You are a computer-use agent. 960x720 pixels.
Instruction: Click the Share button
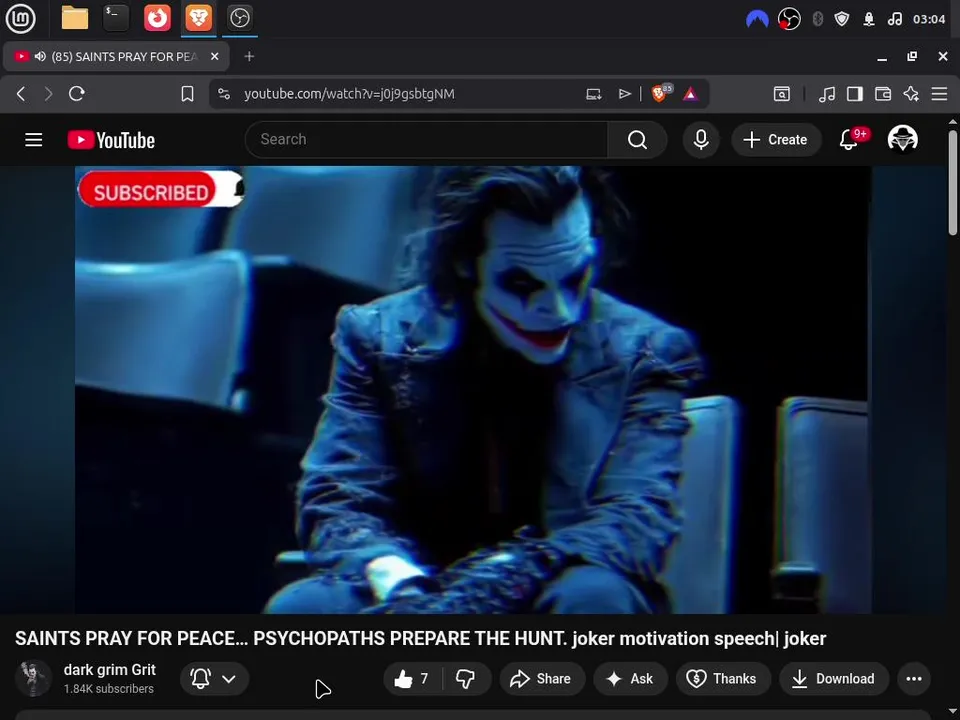click(x=542, y=678)
